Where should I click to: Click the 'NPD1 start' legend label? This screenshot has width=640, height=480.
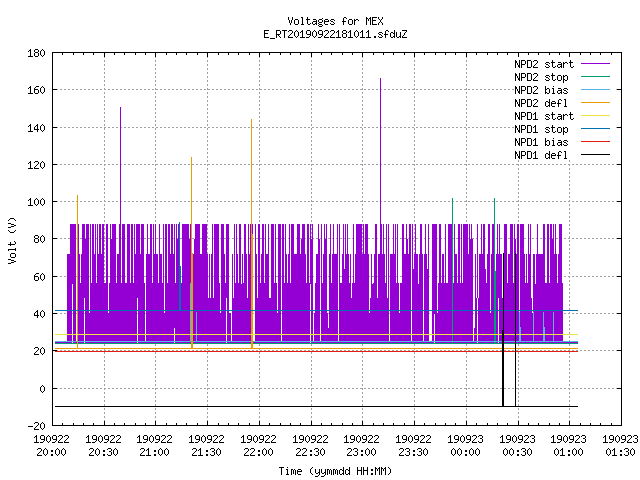pos(544,116)
